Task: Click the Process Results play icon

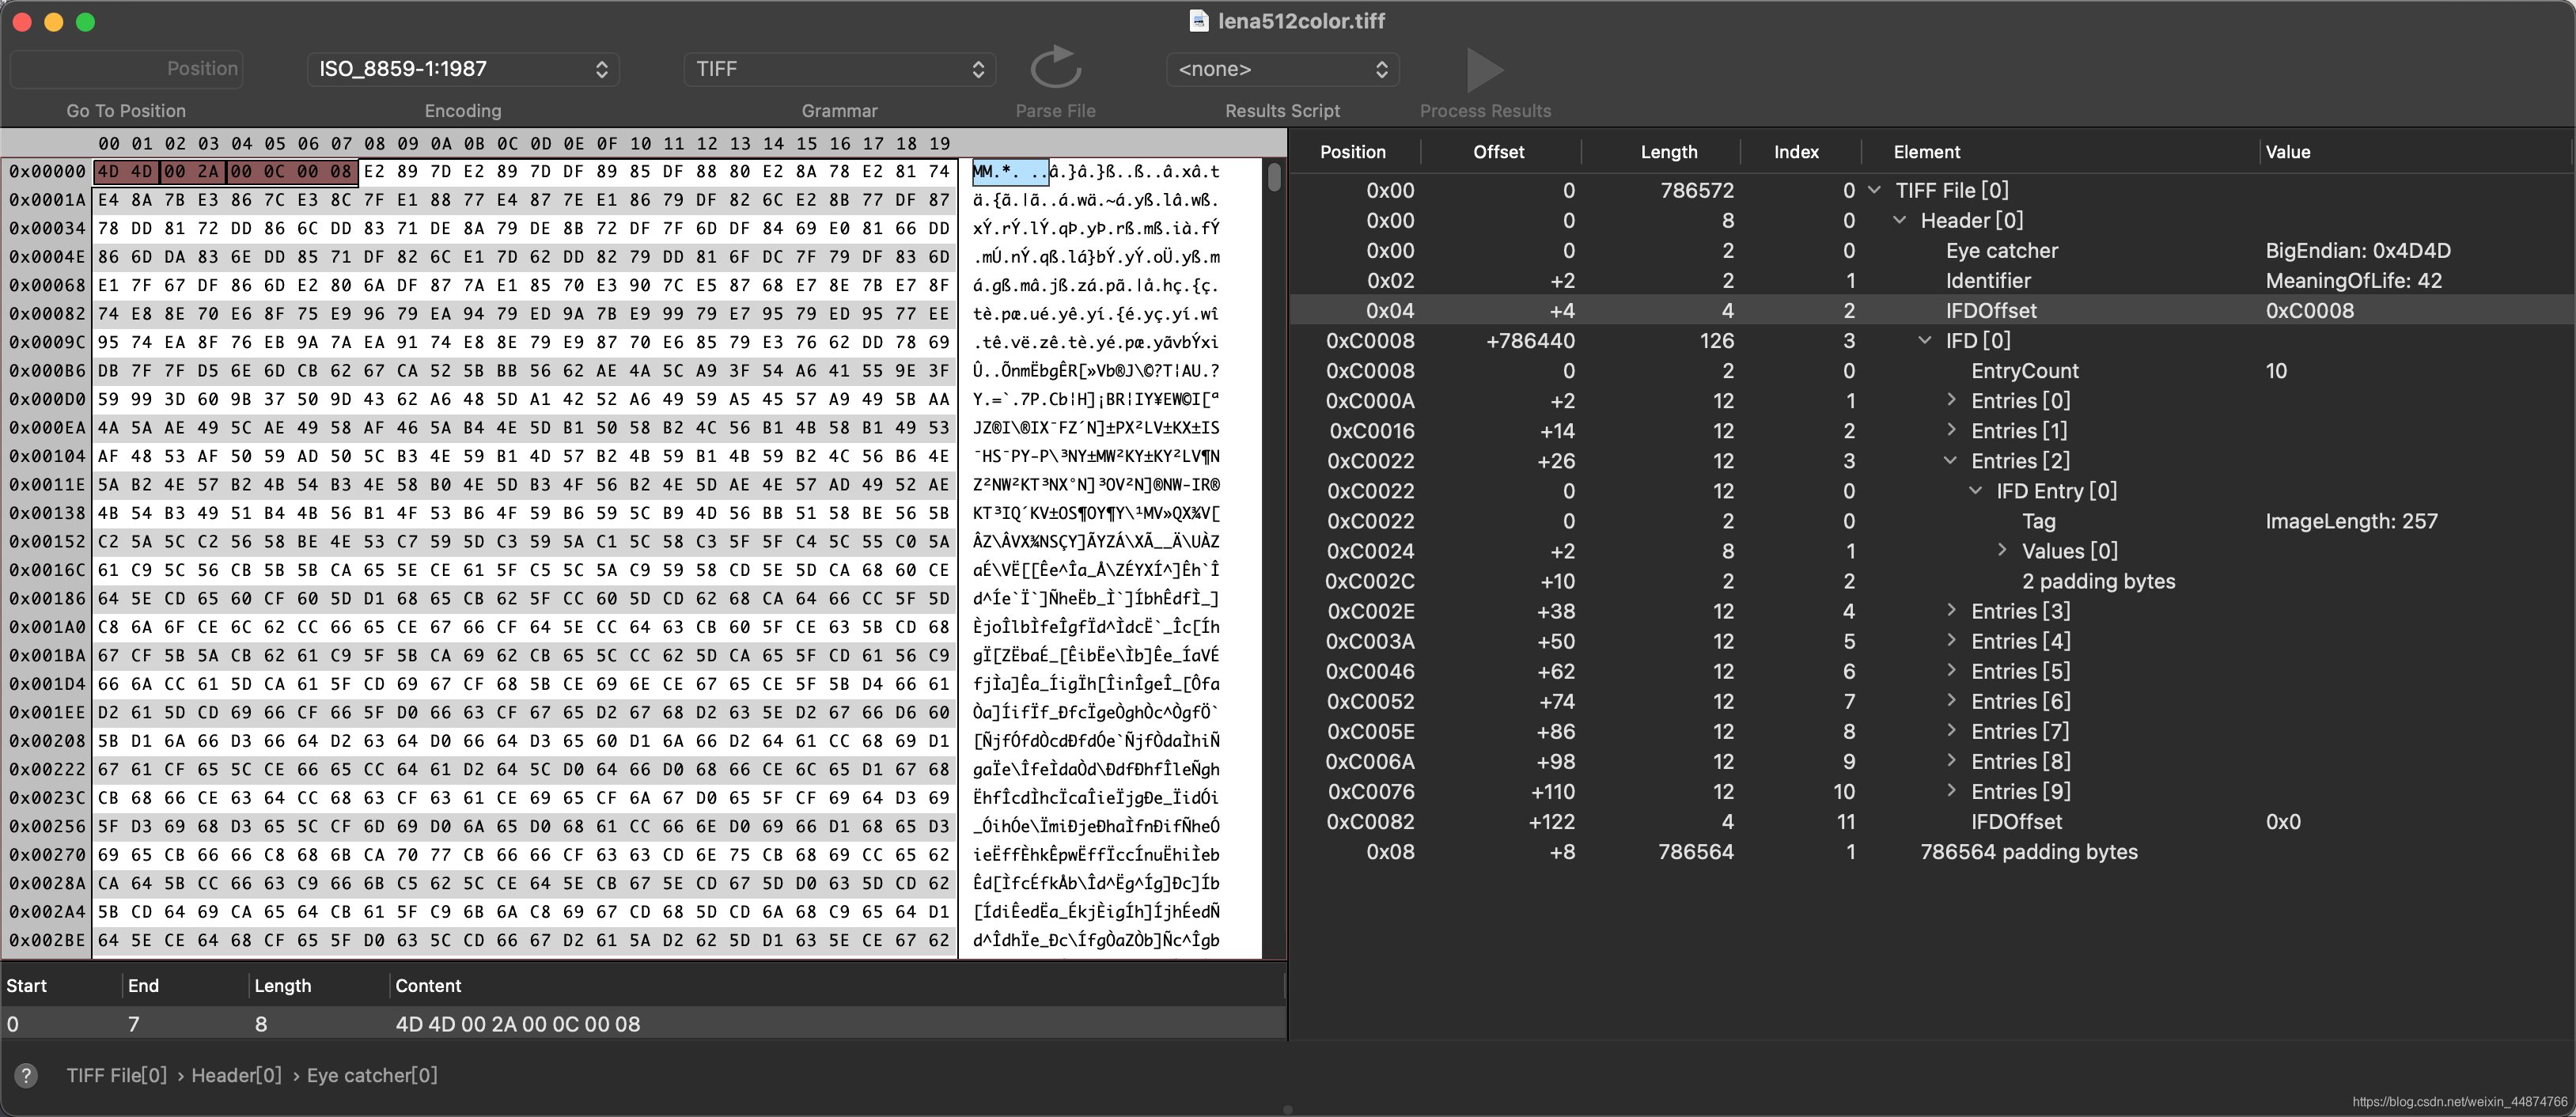Action: (1483, 69)
